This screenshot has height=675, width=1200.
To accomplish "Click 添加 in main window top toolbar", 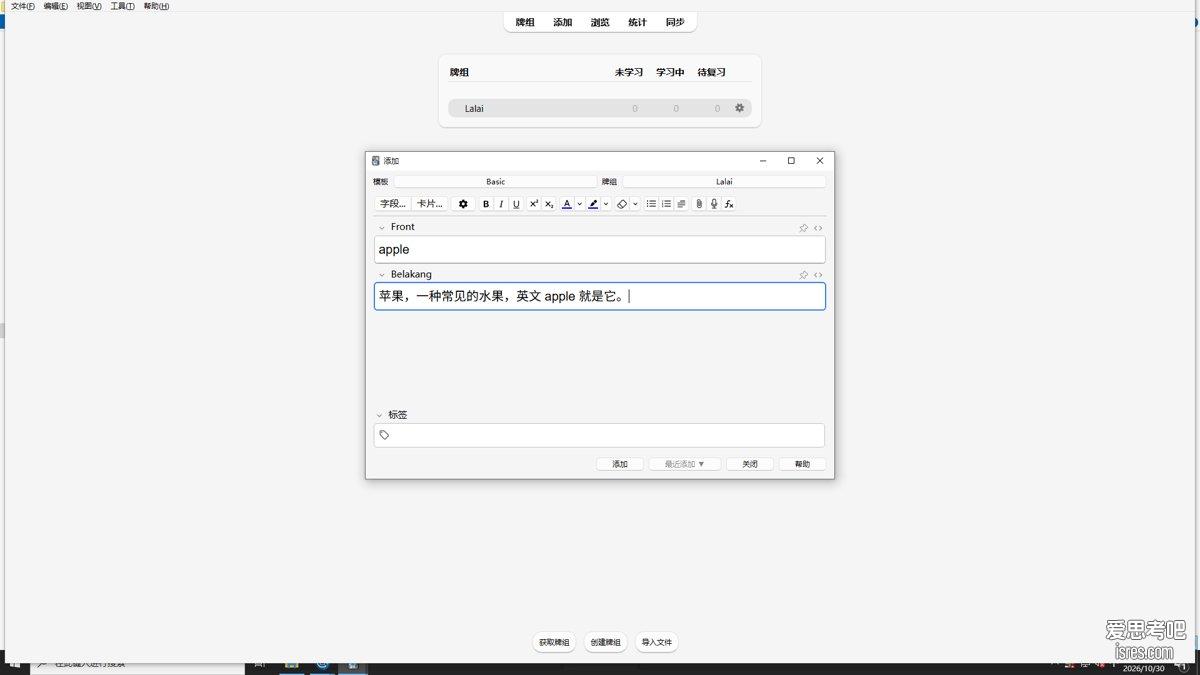I will [563, 22].
